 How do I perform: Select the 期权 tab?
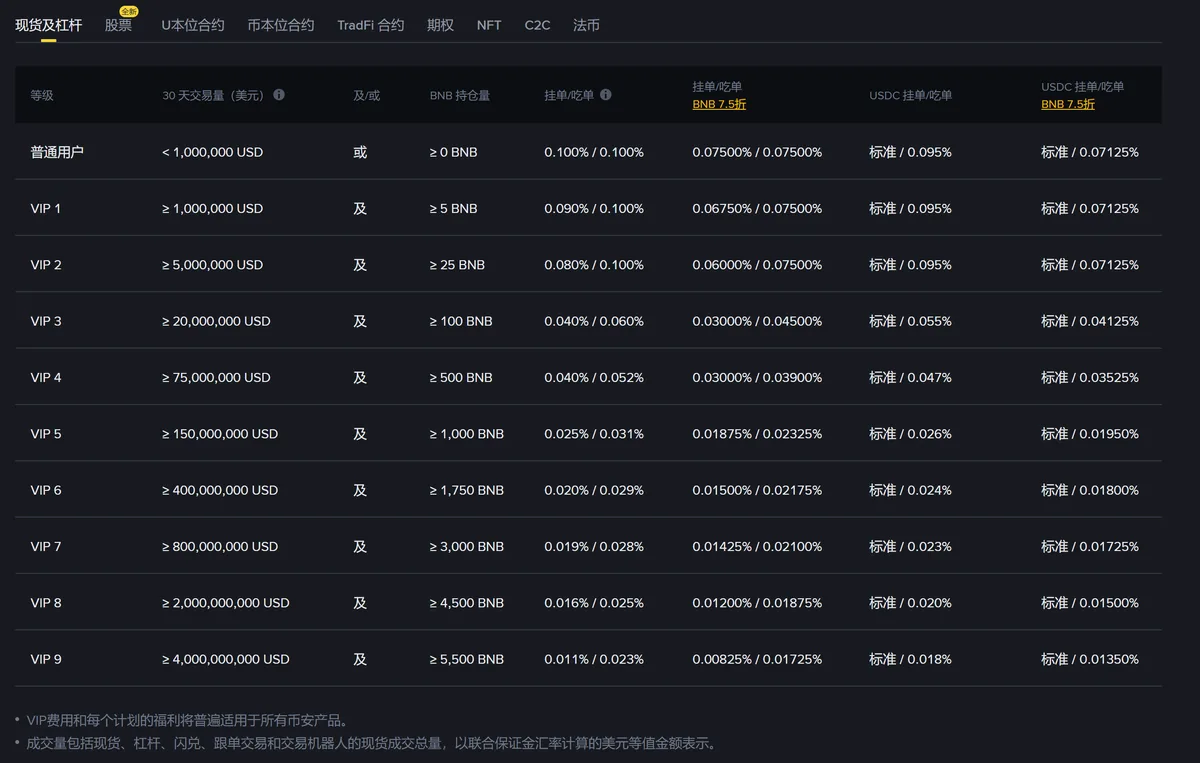[440, 25]
